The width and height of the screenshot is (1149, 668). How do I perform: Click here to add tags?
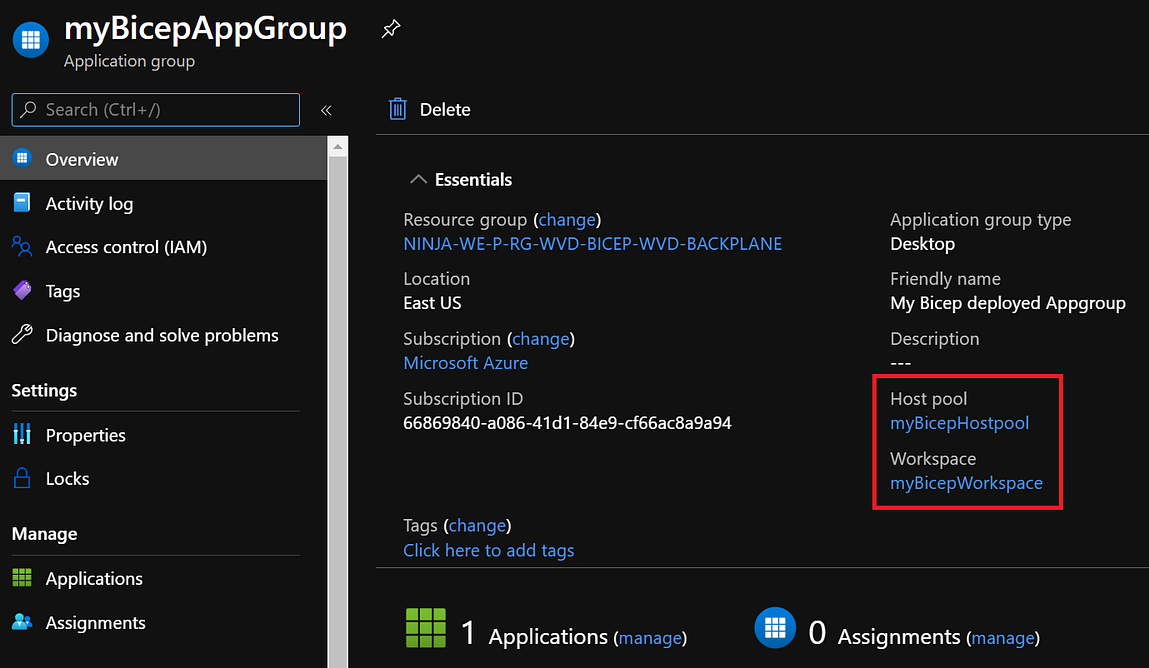(x=489, y=550)
